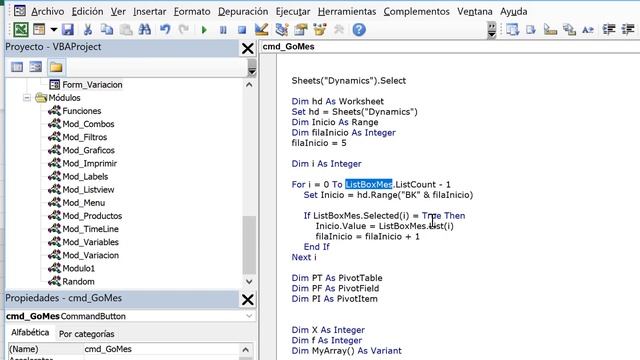Click the Find binoculars icon
Screen dimensions: 640x360
point(145,30)
